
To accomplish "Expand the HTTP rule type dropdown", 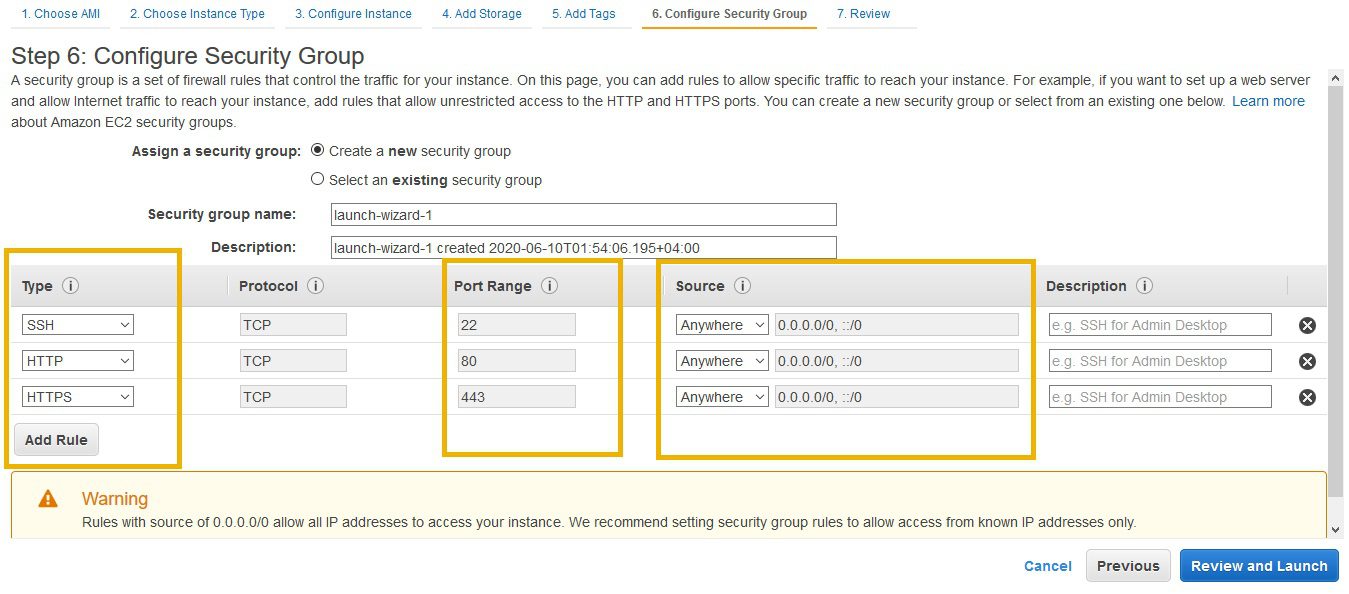I will coord(78,361).
